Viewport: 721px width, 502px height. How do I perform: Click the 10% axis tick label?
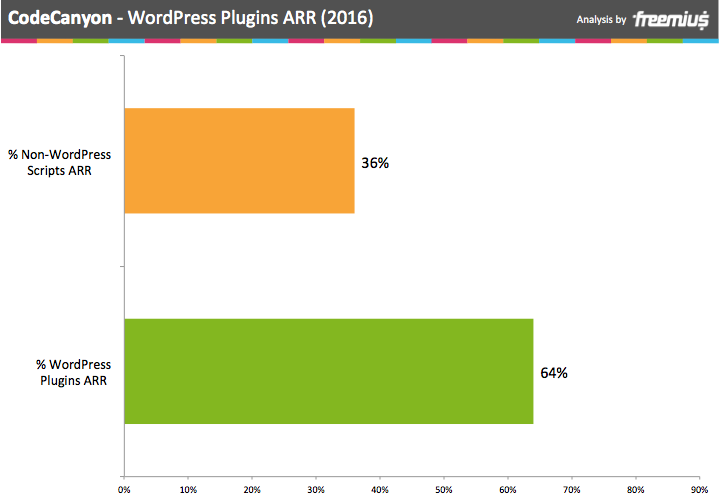coord(188,490)
